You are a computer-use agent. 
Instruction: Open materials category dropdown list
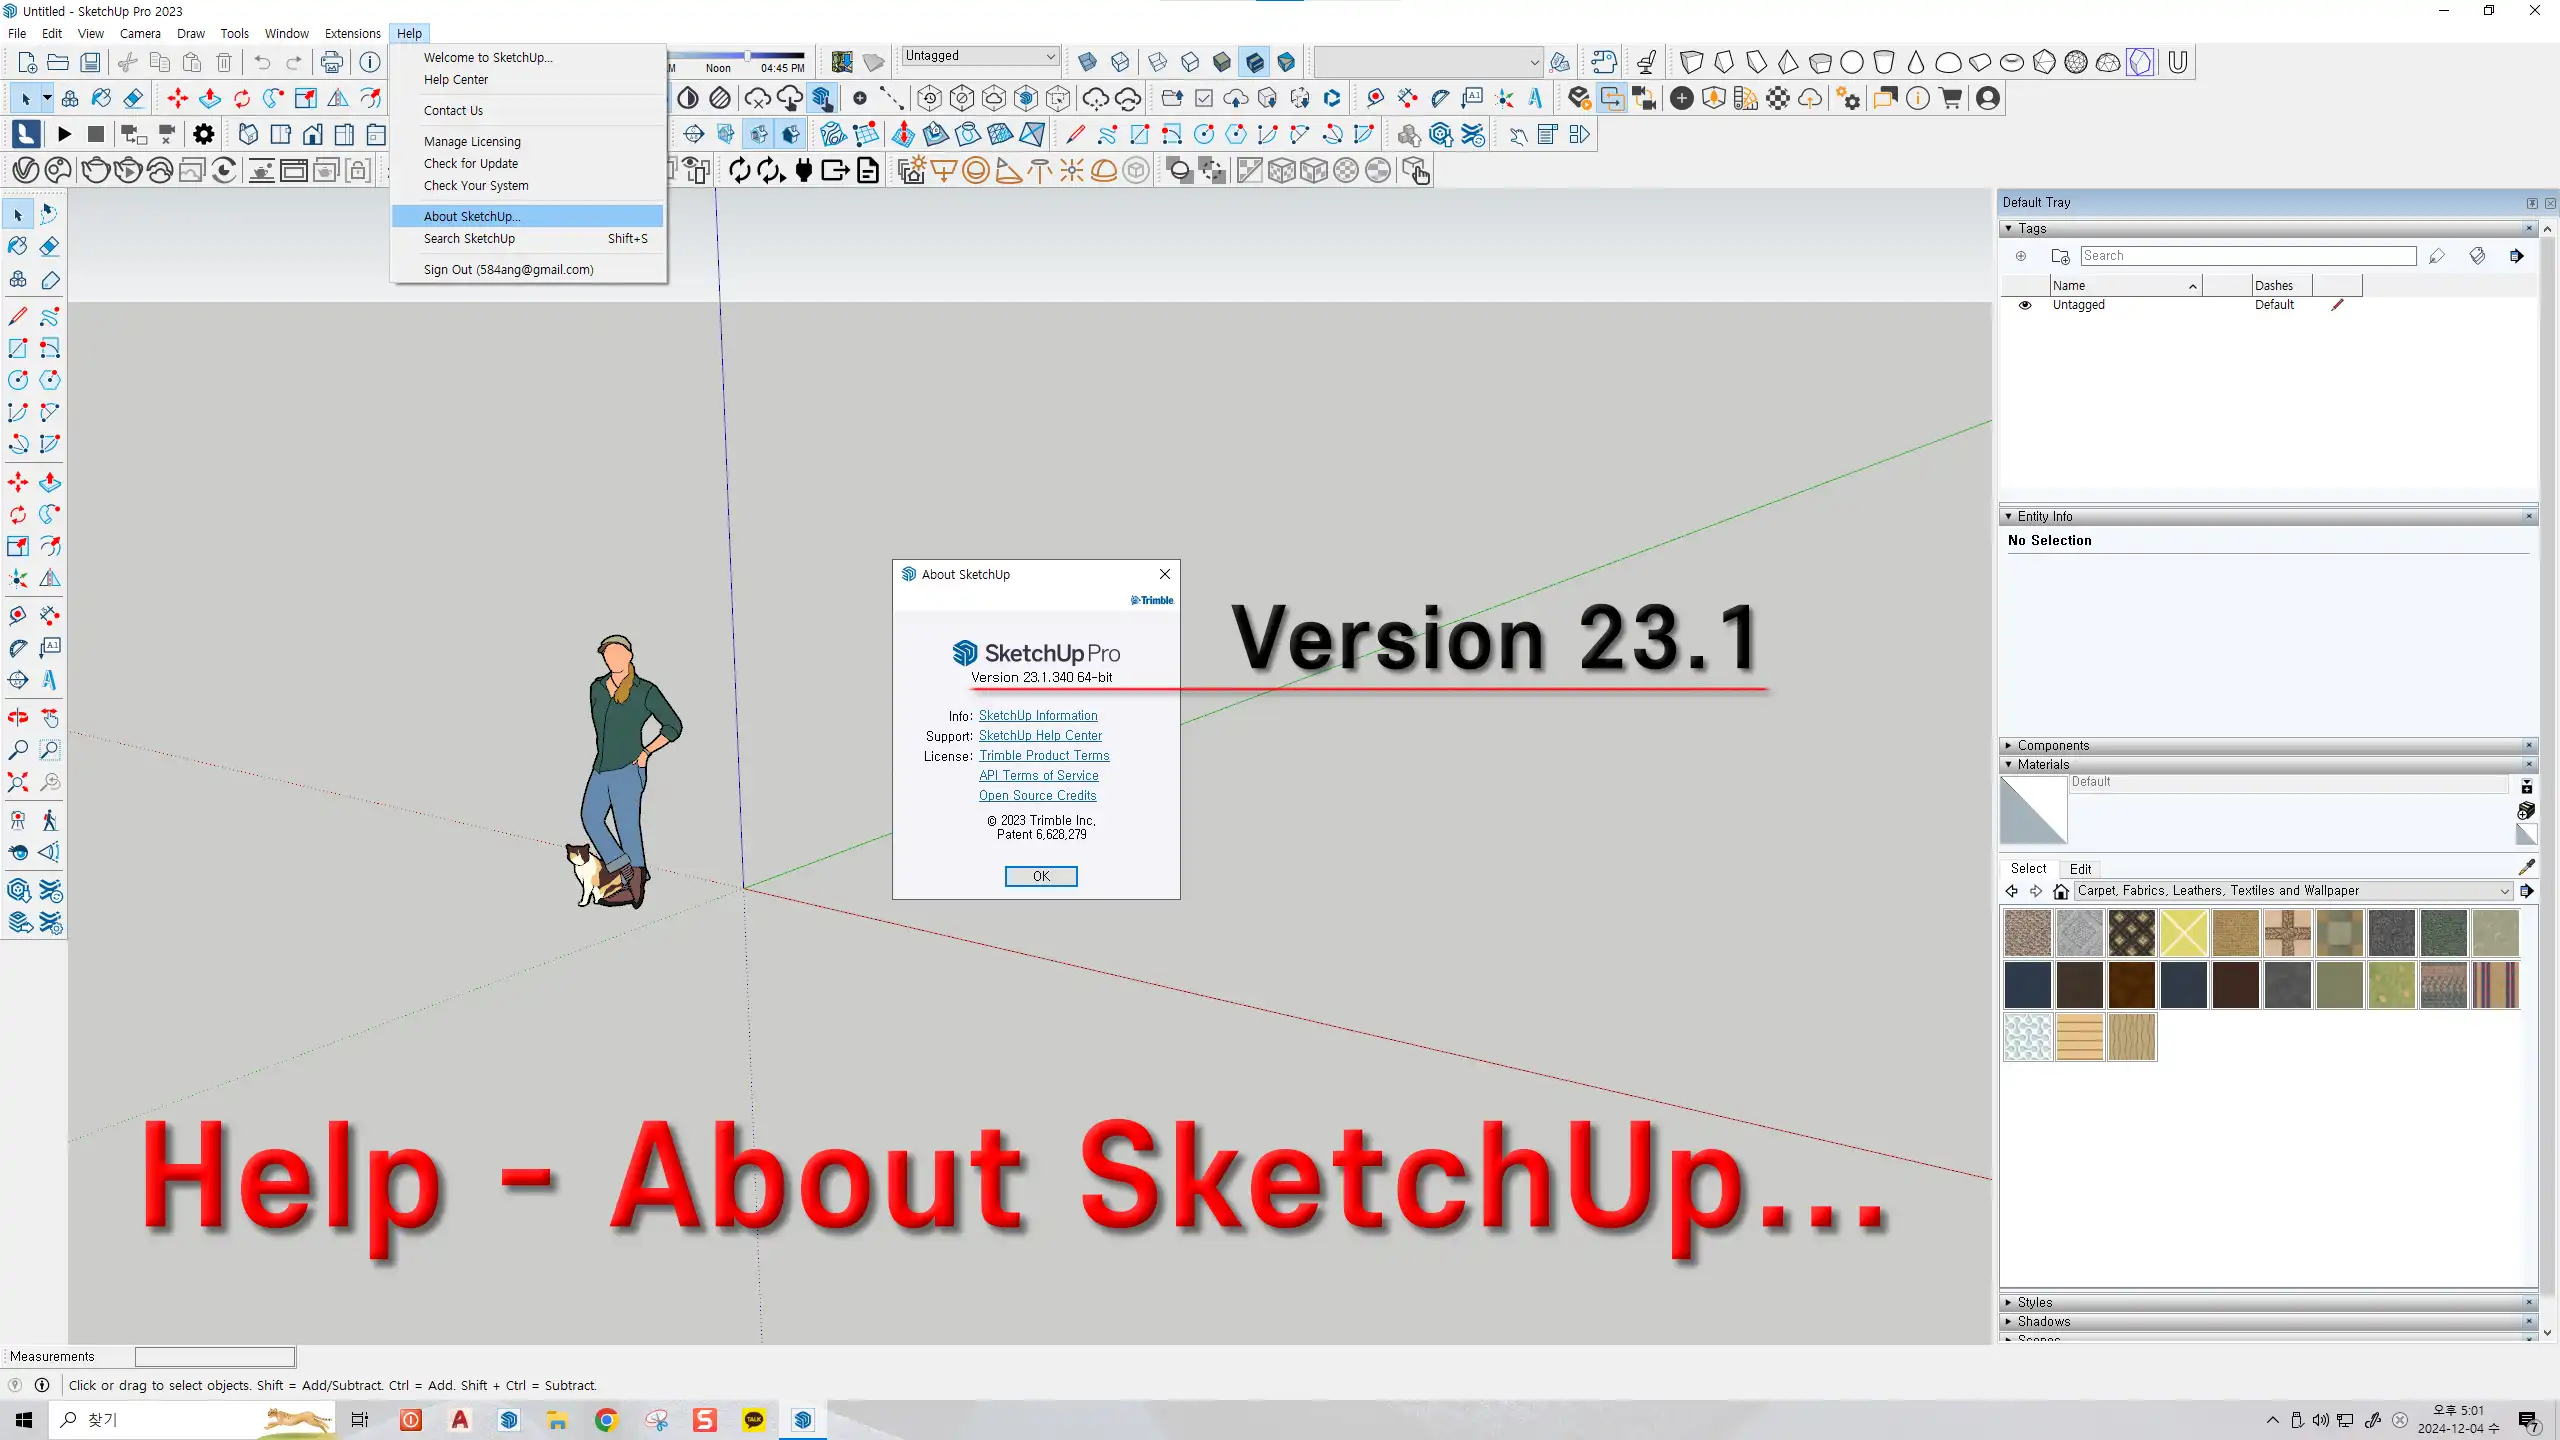(2504, 891)
